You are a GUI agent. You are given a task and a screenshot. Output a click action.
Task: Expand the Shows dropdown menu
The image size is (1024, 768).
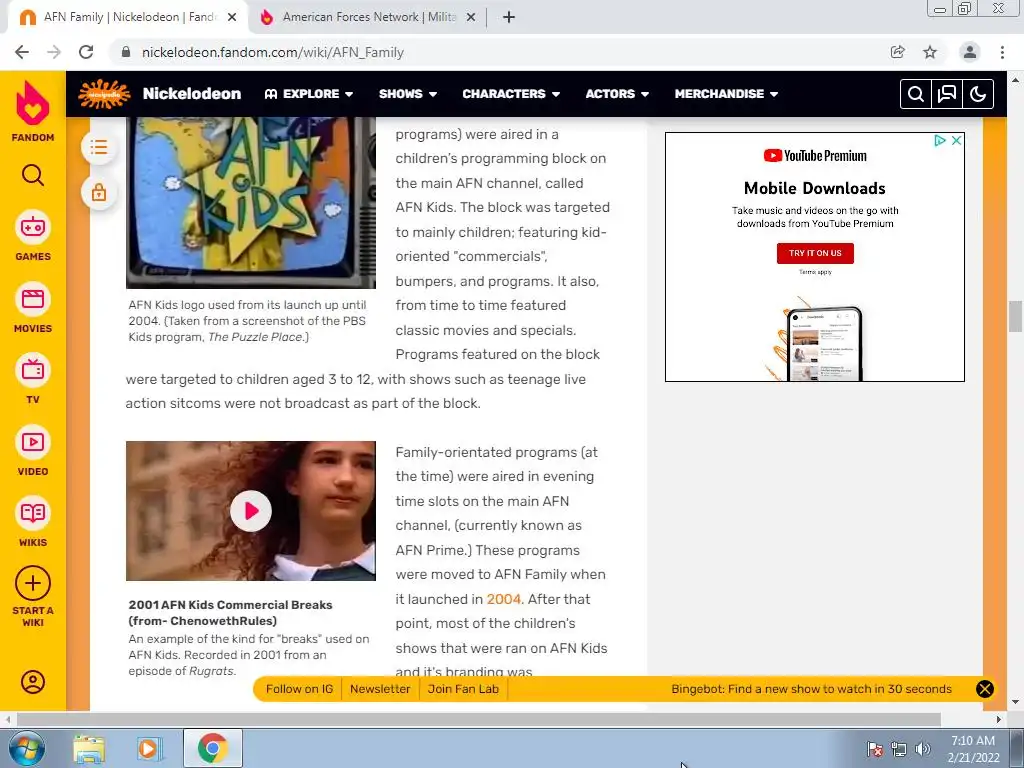408,94
